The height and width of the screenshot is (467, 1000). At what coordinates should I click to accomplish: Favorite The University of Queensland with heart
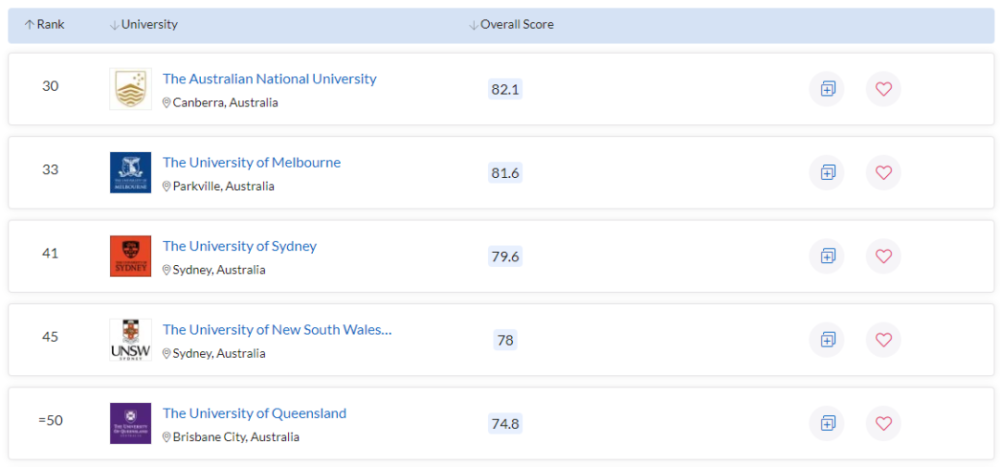coord(883,424)
